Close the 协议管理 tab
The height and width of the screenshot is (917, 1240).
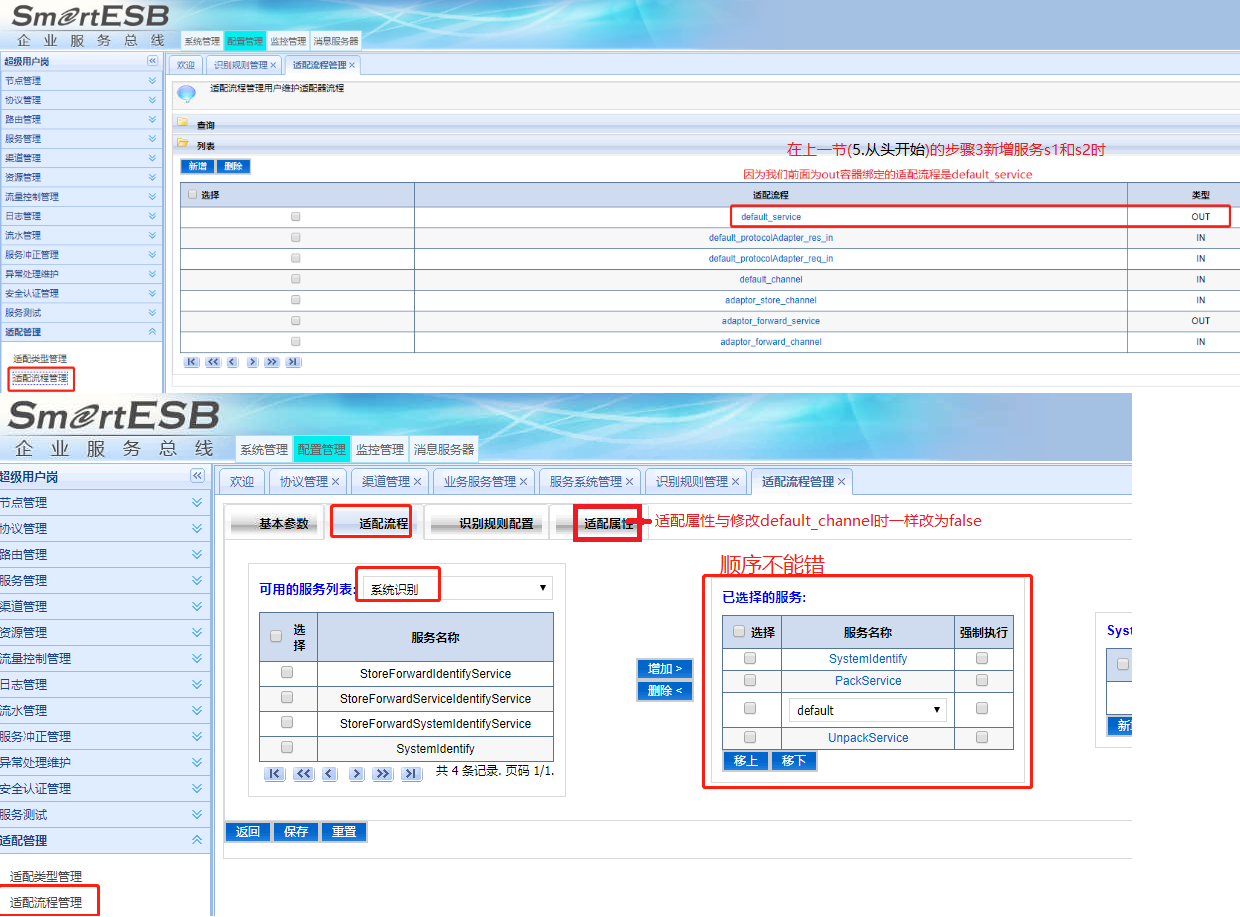(336, 482)
